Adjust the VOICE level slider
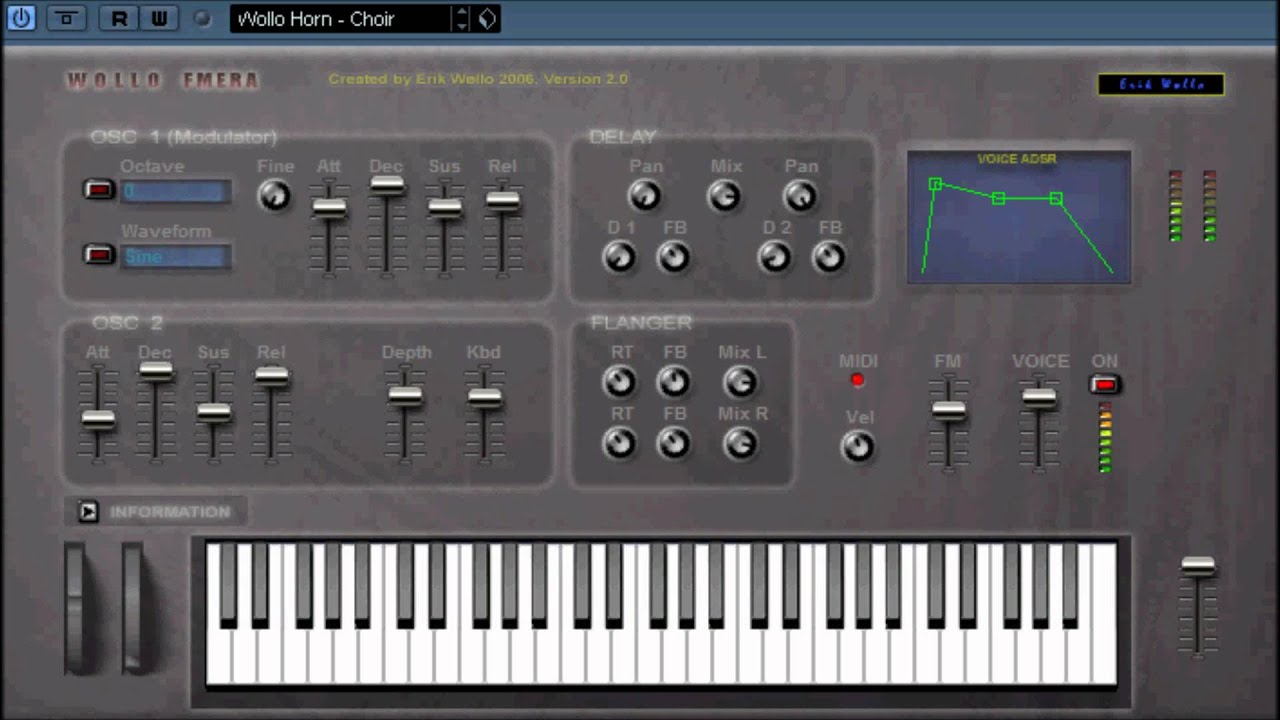 [1039, 397]
